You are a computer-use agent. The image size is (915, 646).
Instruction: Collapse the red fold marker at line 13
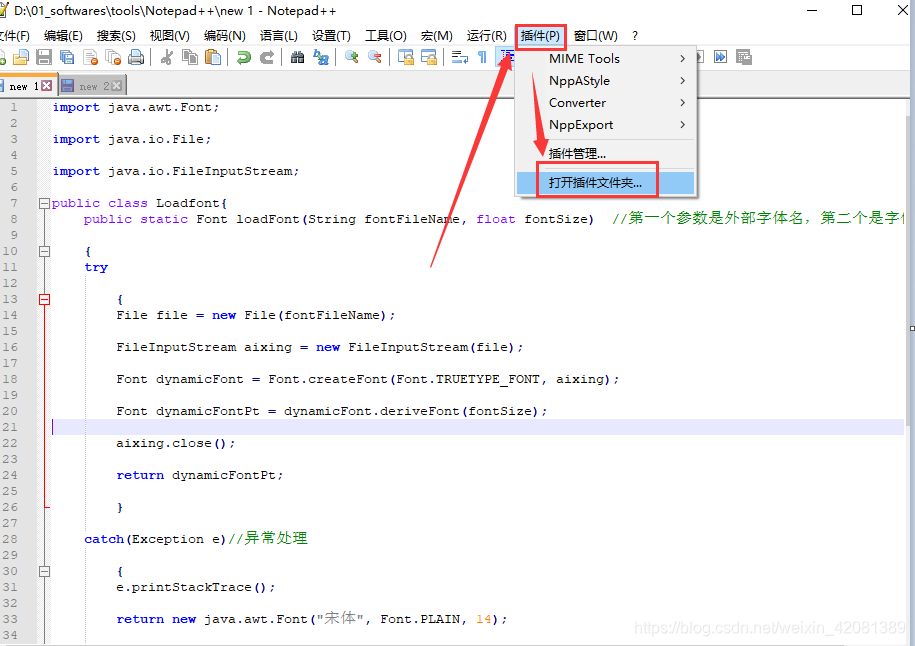click(44, 299)
